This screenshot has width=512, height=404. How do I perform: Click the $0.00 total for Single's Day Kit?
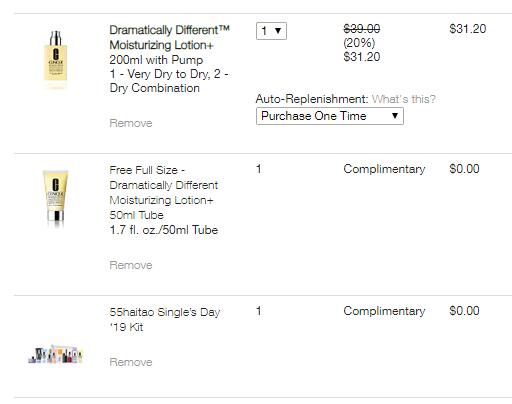[464, 311]
